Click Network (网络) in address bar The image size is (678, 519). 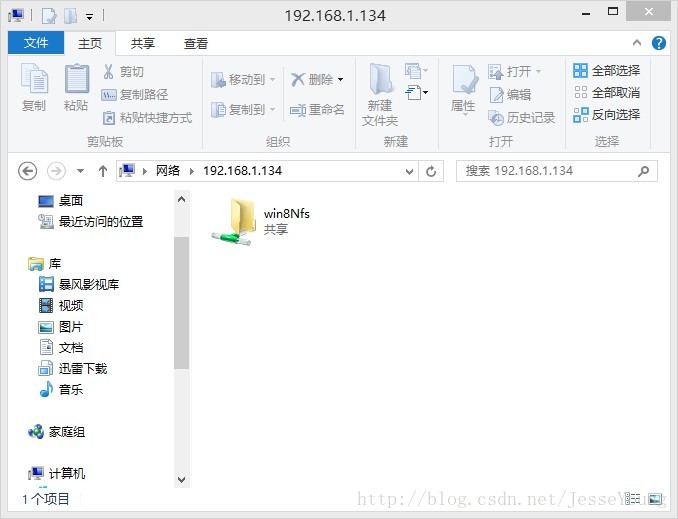(168, 171)
